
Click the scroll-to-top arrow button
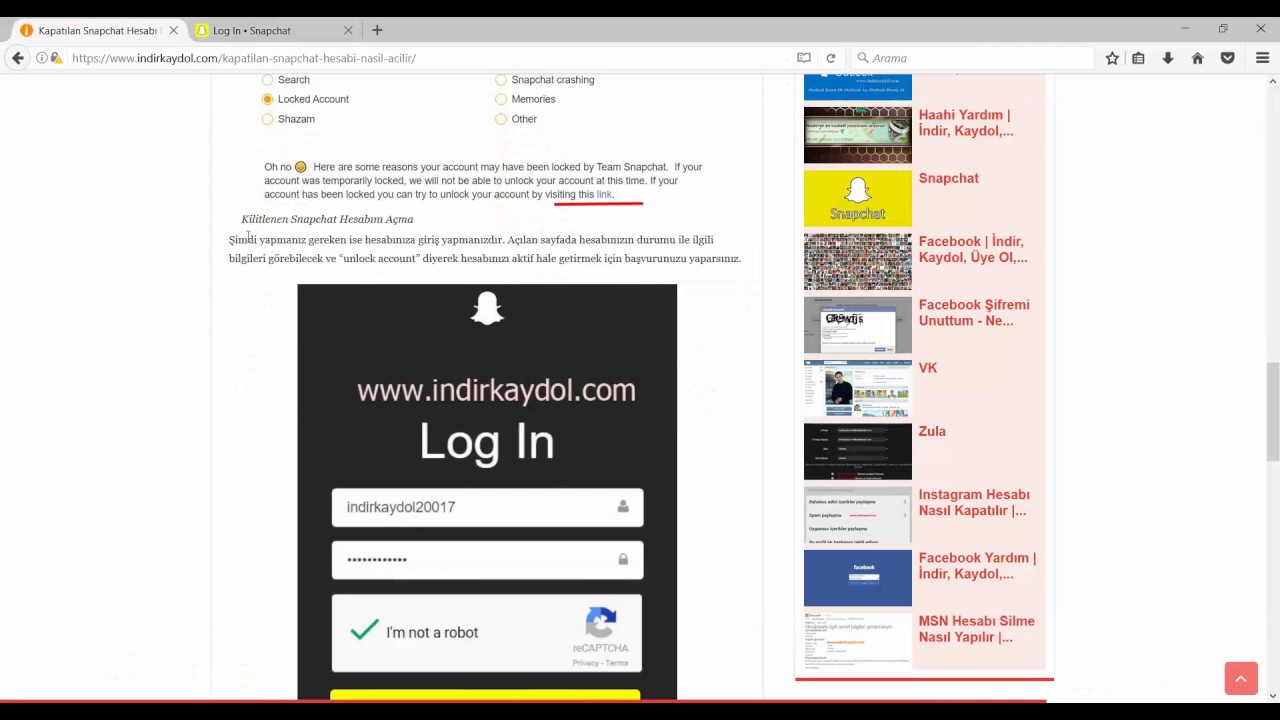tap(1241, 678)
